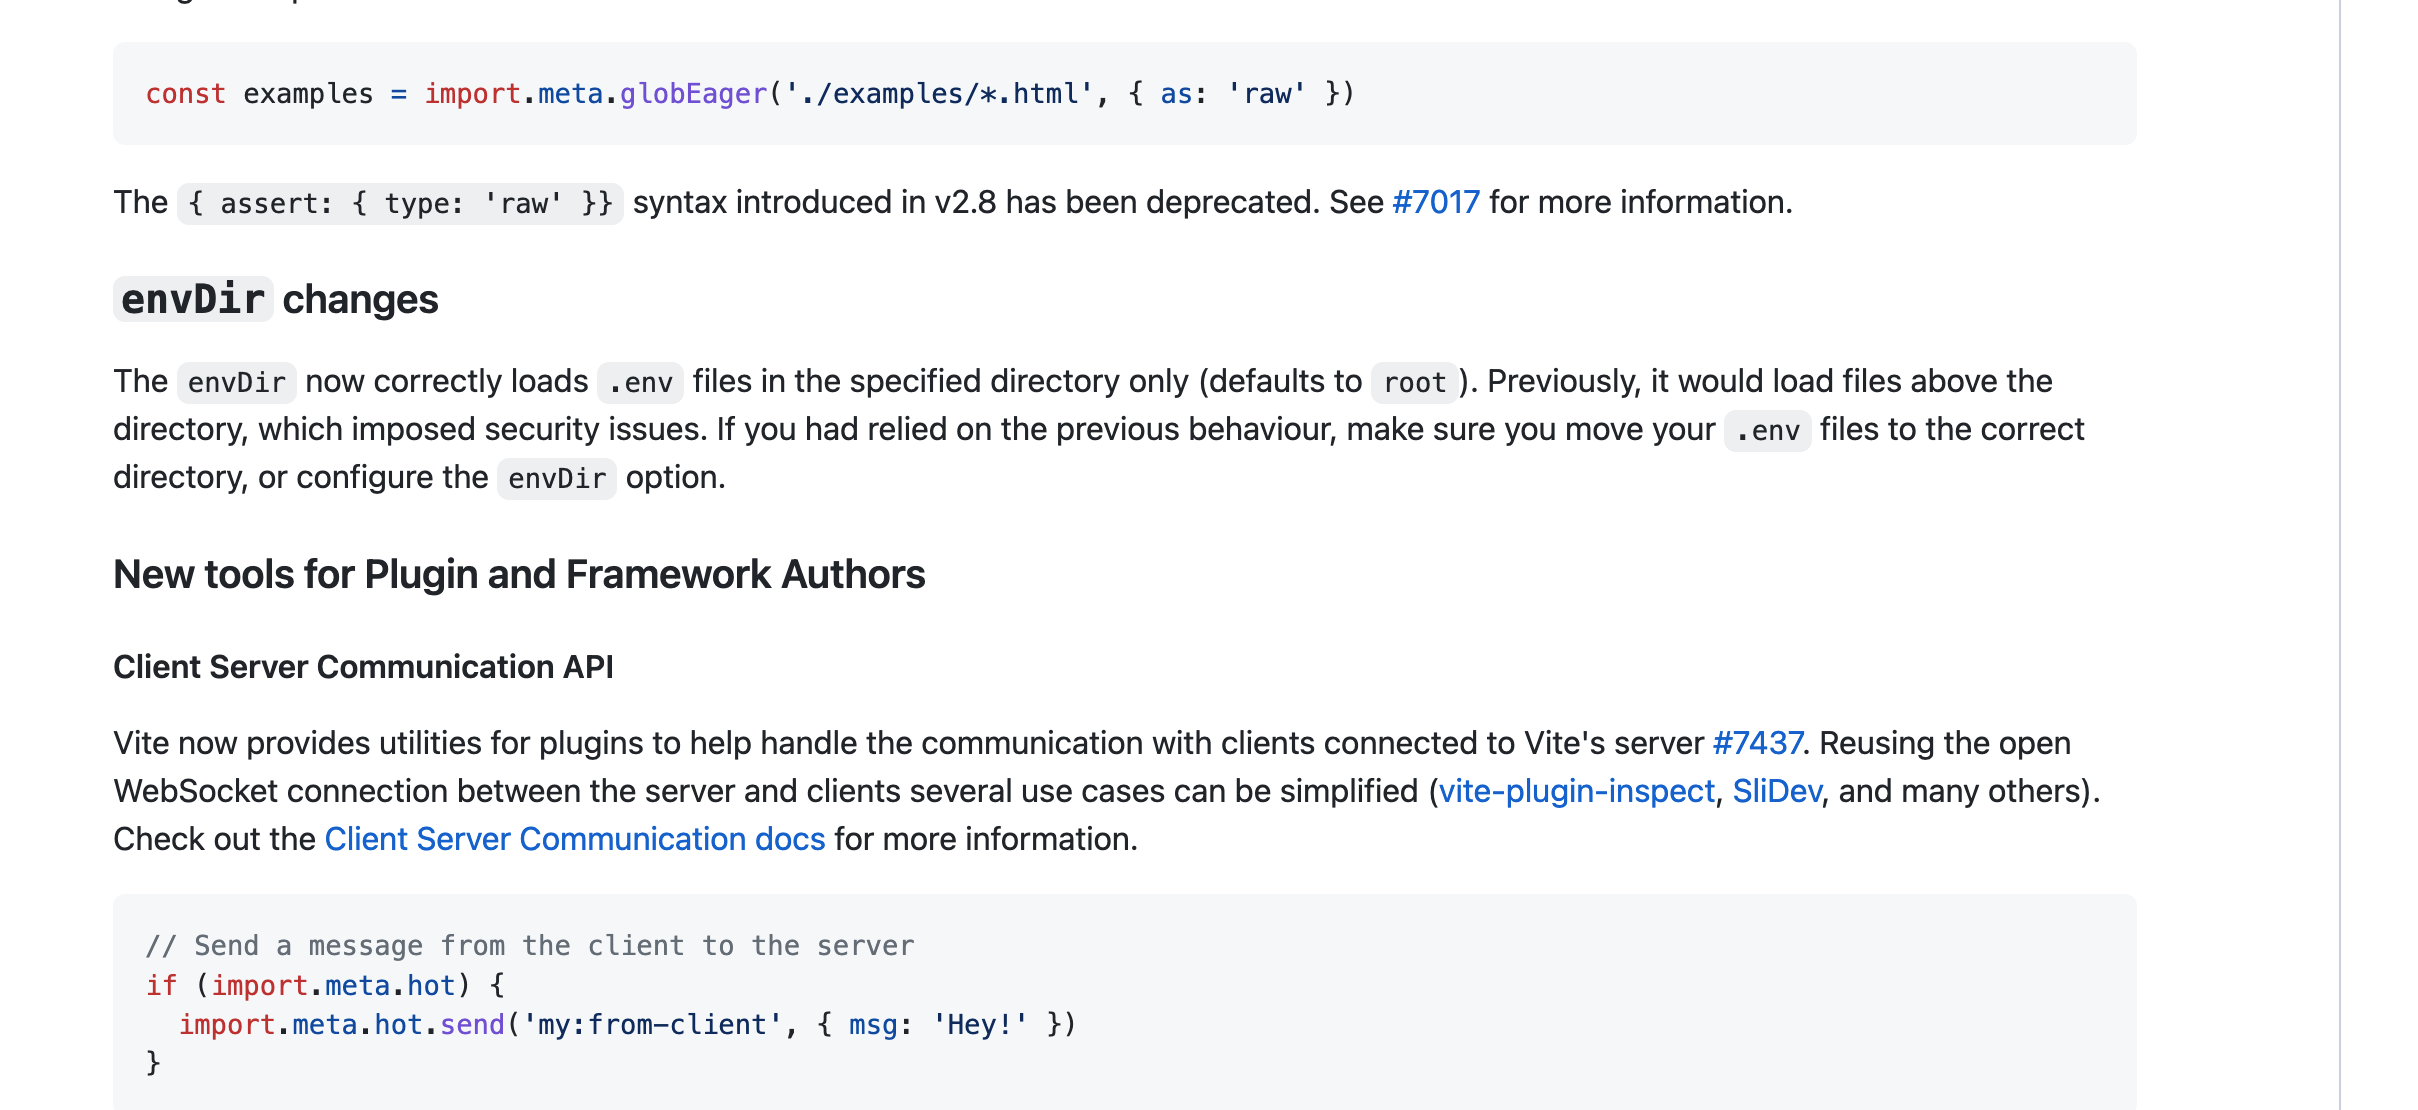2418x1110 pixels.
Task: Click envDir code before the word 'option'
Action: (x=556, y=478)
